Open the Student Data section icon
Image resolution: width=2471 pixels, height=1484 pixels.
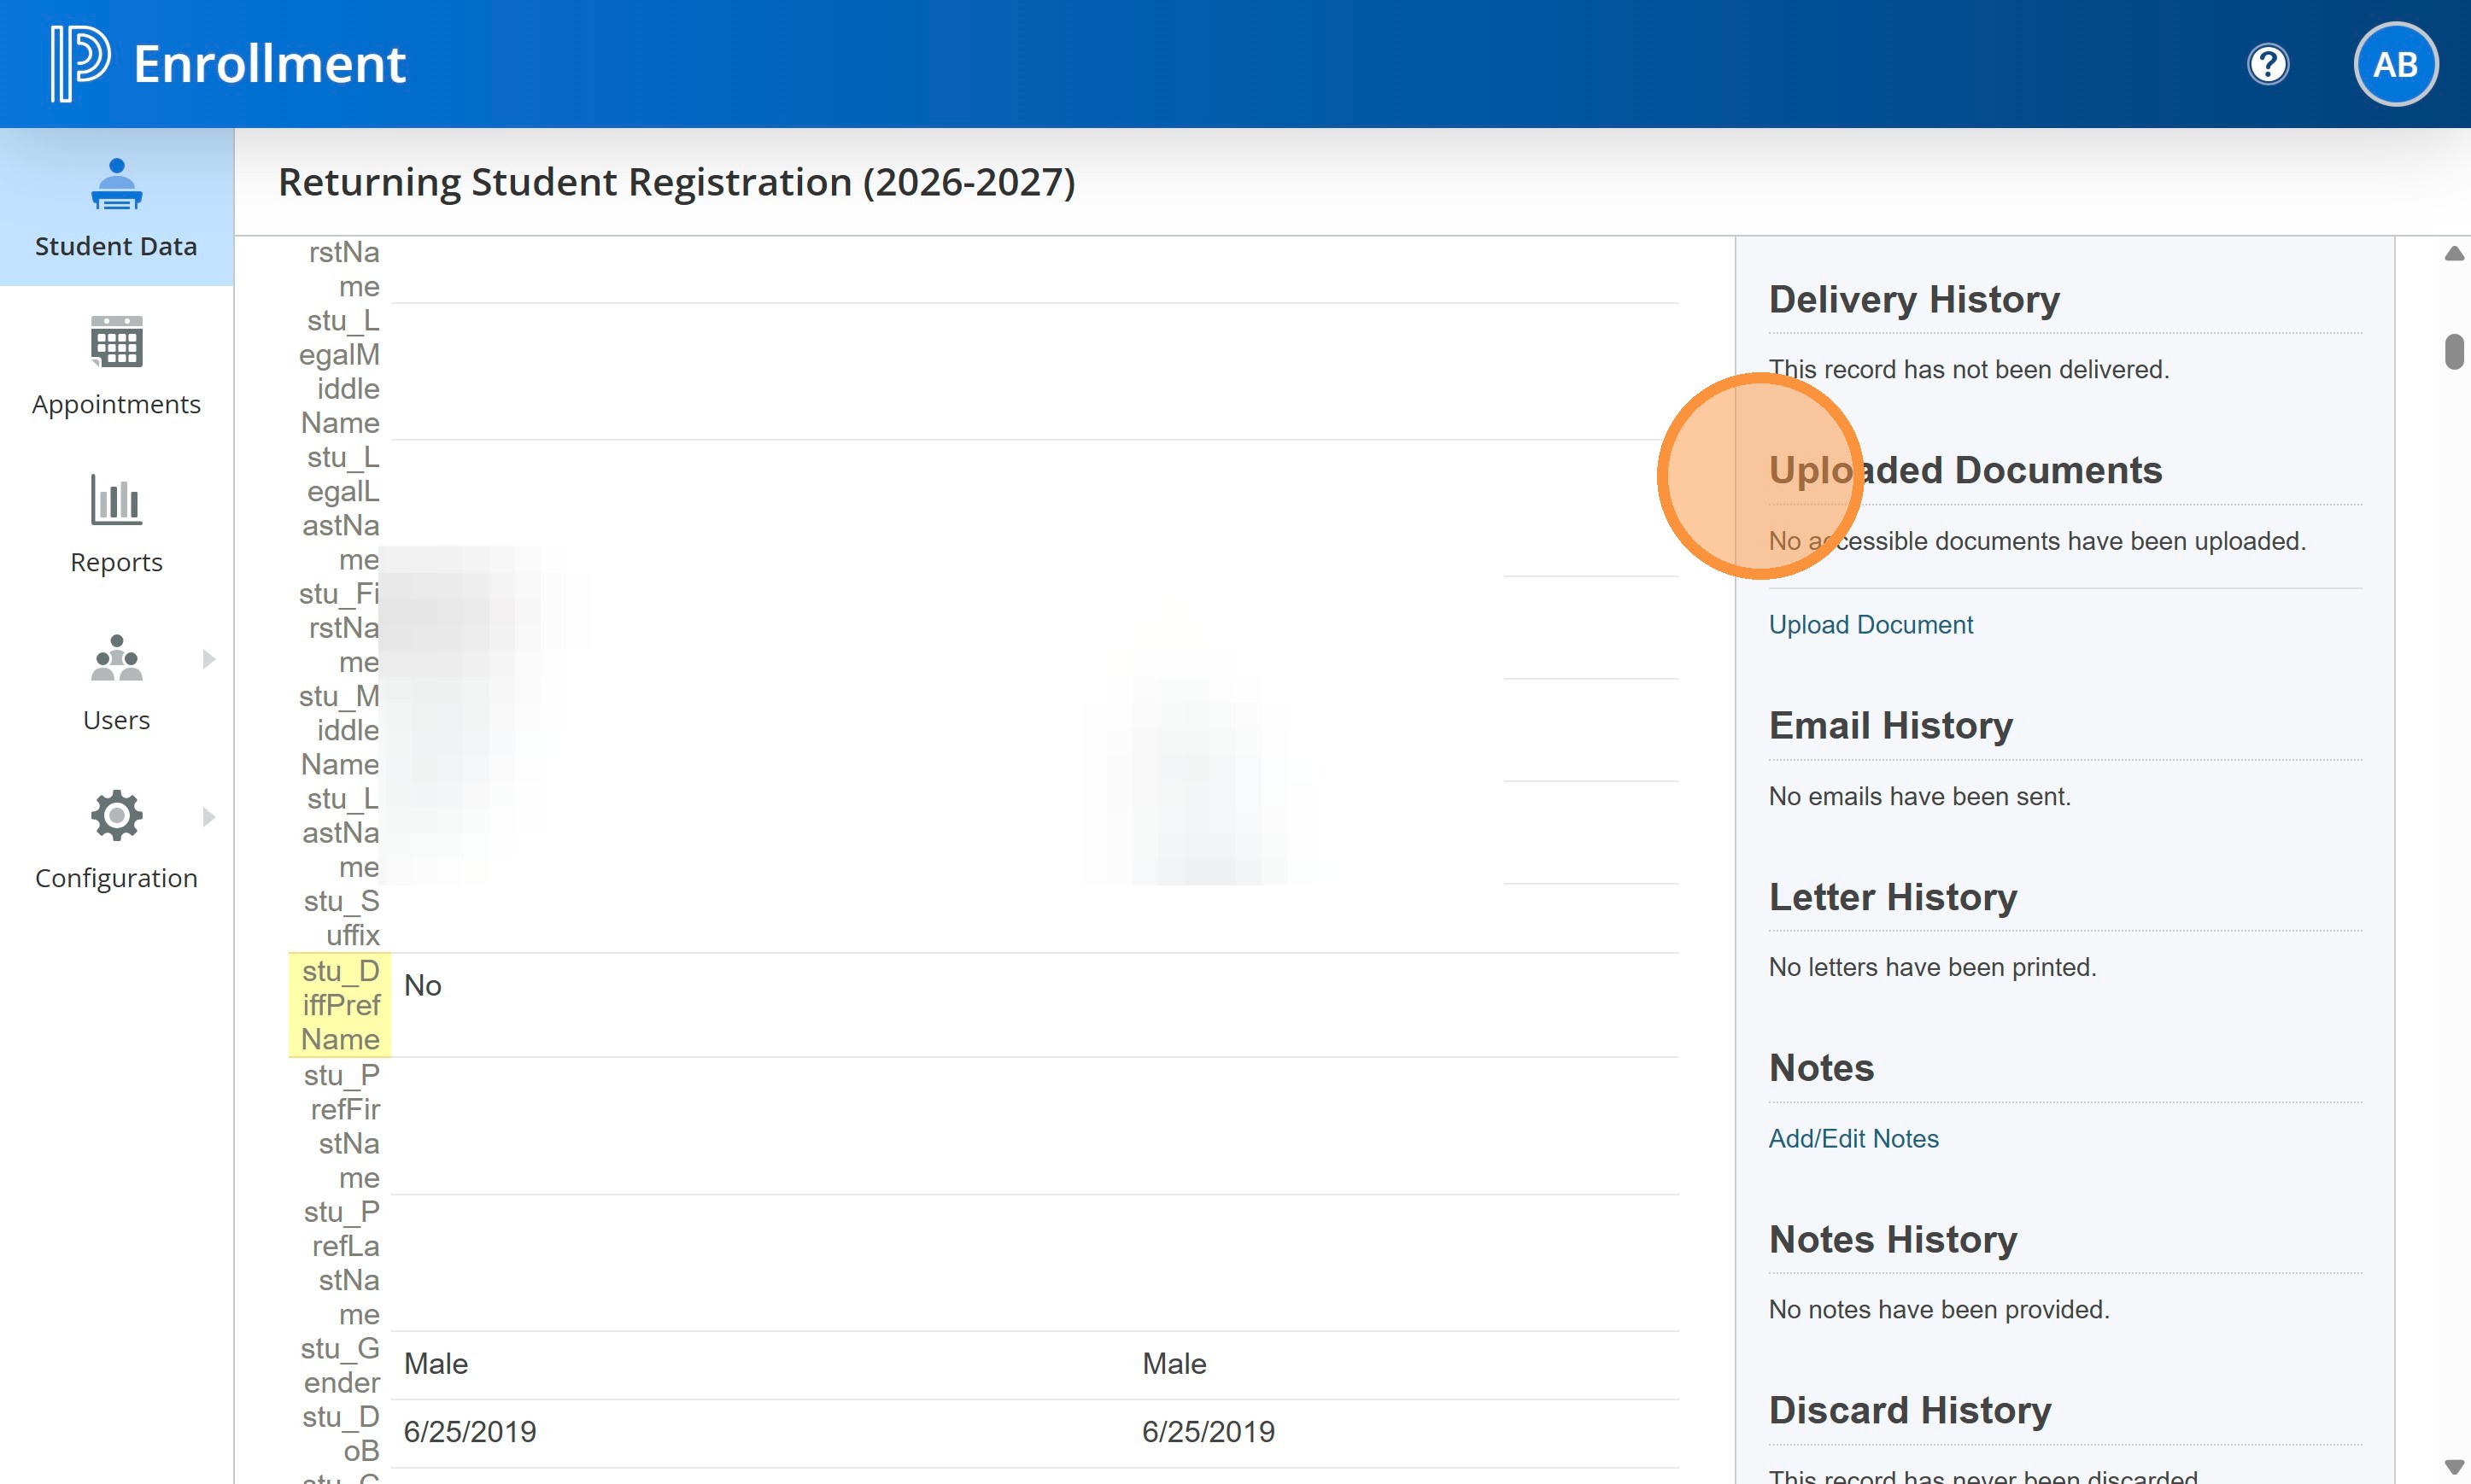(116, 185)
